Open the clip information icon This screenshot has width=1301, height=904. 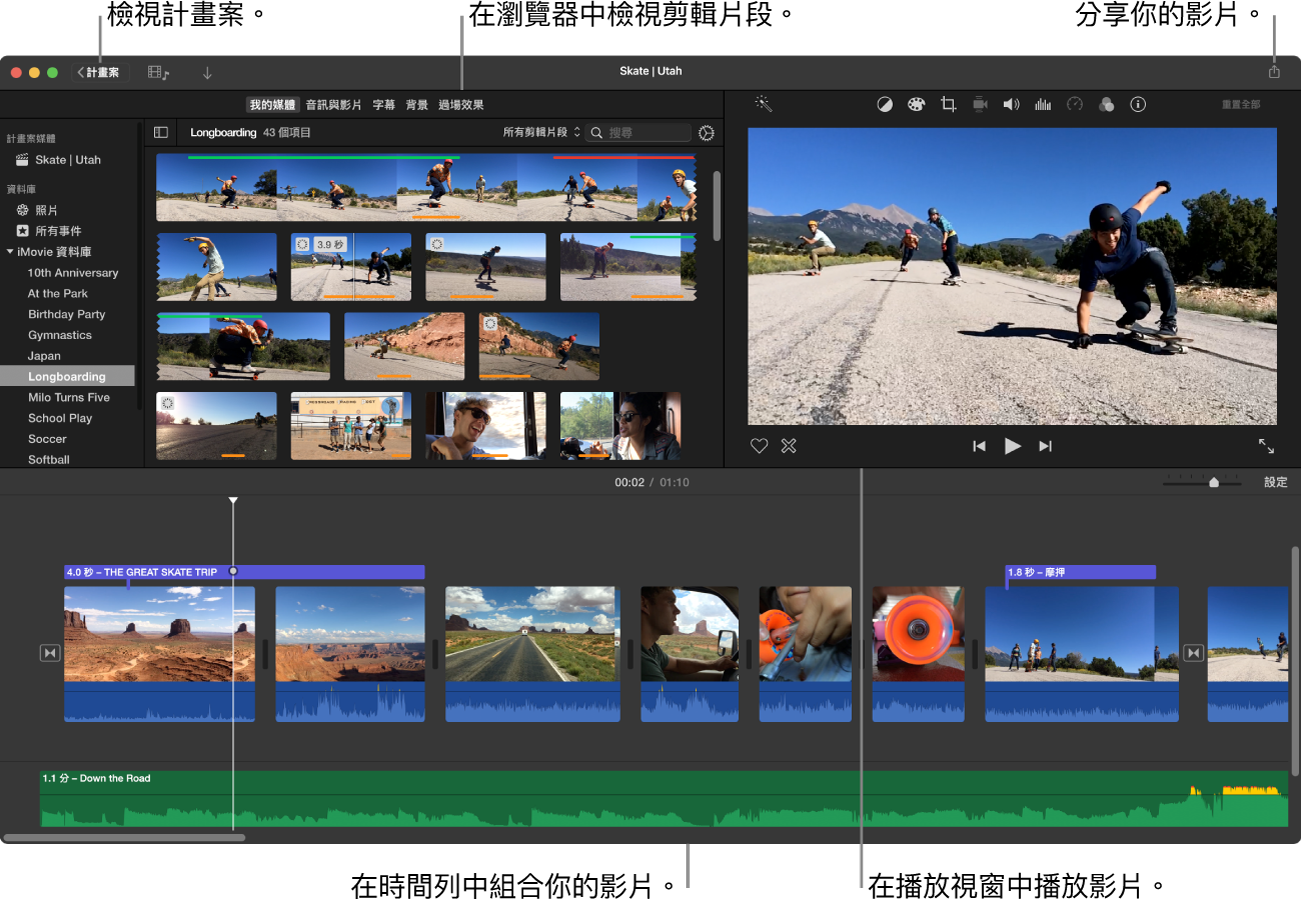tap(1138, 103)
